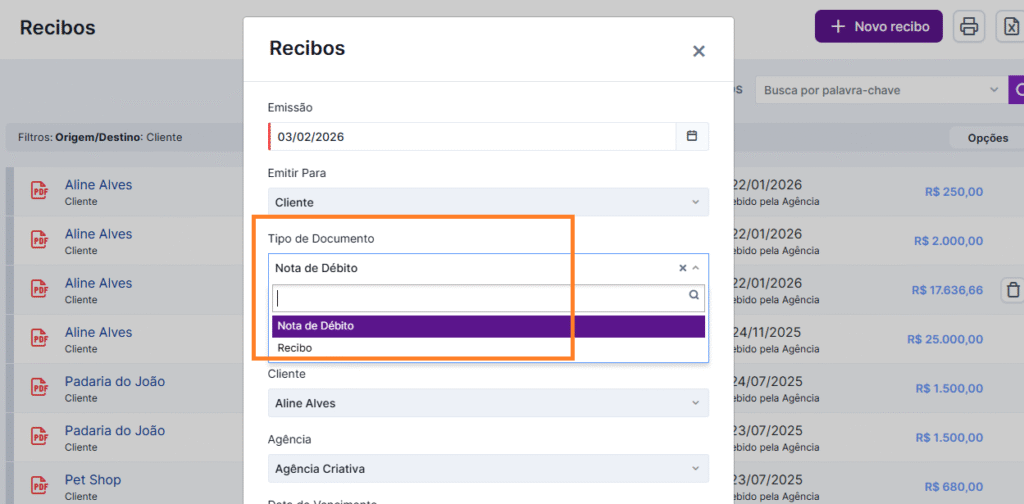Open the Cliente dropdown showing Aline Alves

(696, 403)
